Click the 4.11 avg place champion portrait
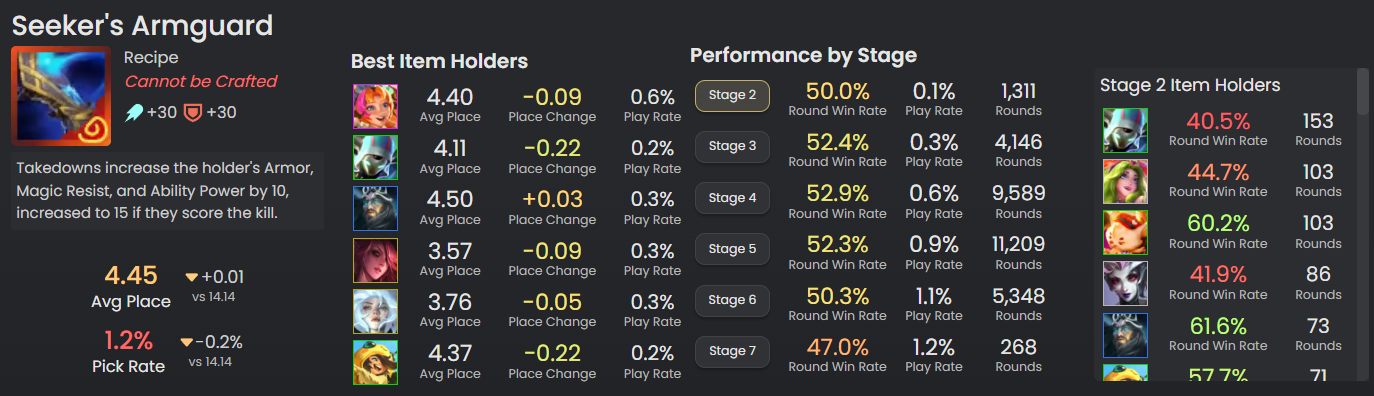This screenshot has width=1374, height=396. (375, 158)
